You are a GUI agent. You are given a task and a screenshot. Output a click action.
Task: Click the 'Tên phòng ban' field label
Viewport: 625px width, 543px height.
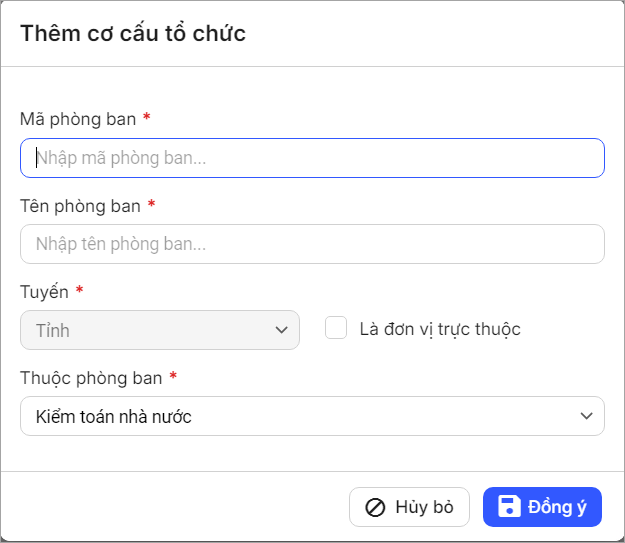tap(80, 205)
